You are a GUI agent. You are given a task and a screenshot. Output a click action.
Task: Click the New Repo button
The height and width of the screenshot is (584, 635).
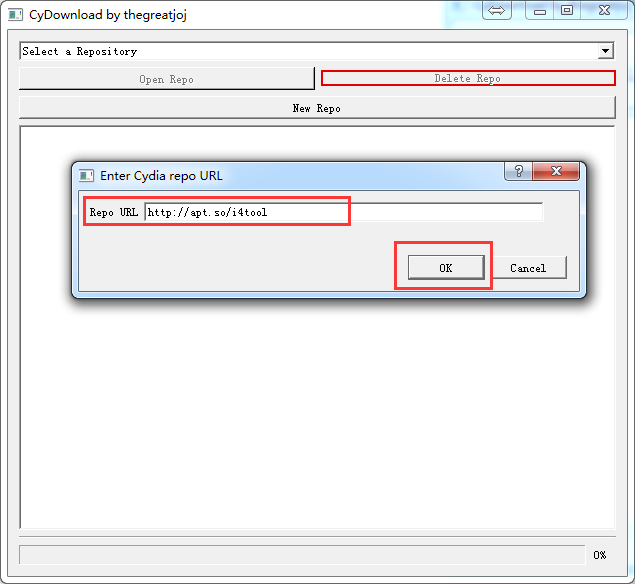click(317, 108)
